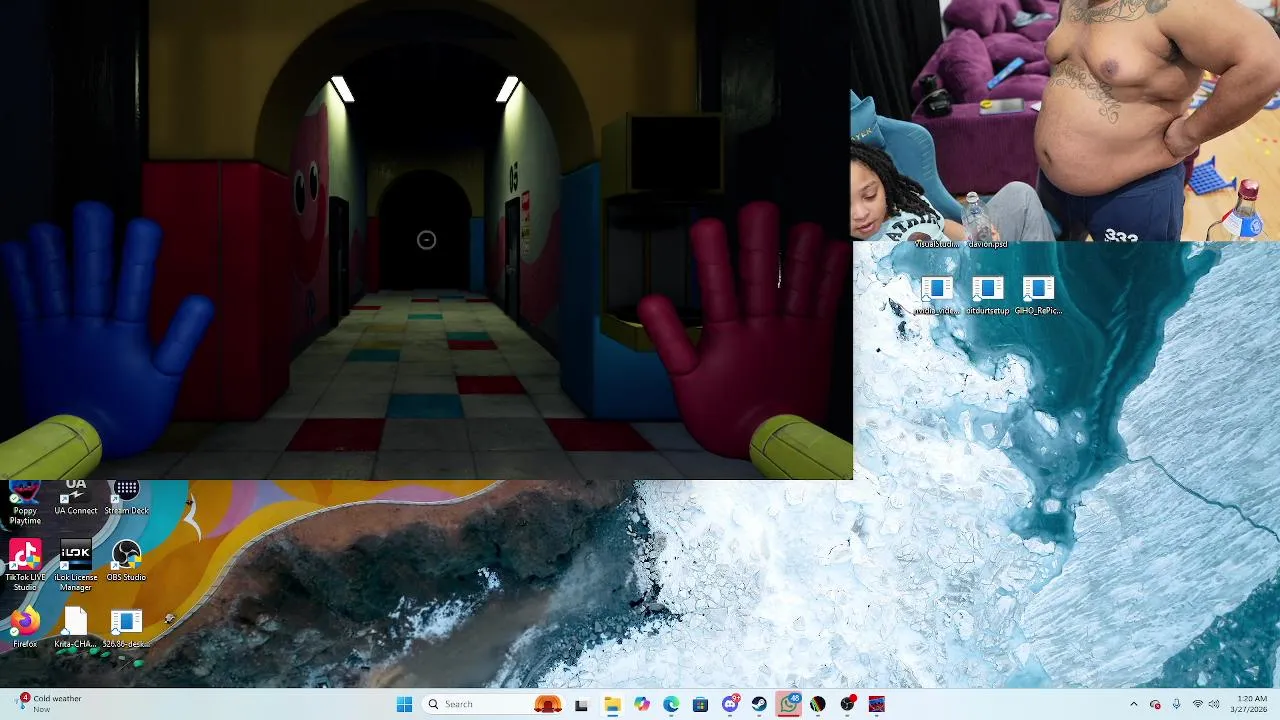
Task: Switch to the Poppy Playtime game taskbar icon
Action: (x=877, y=704)
